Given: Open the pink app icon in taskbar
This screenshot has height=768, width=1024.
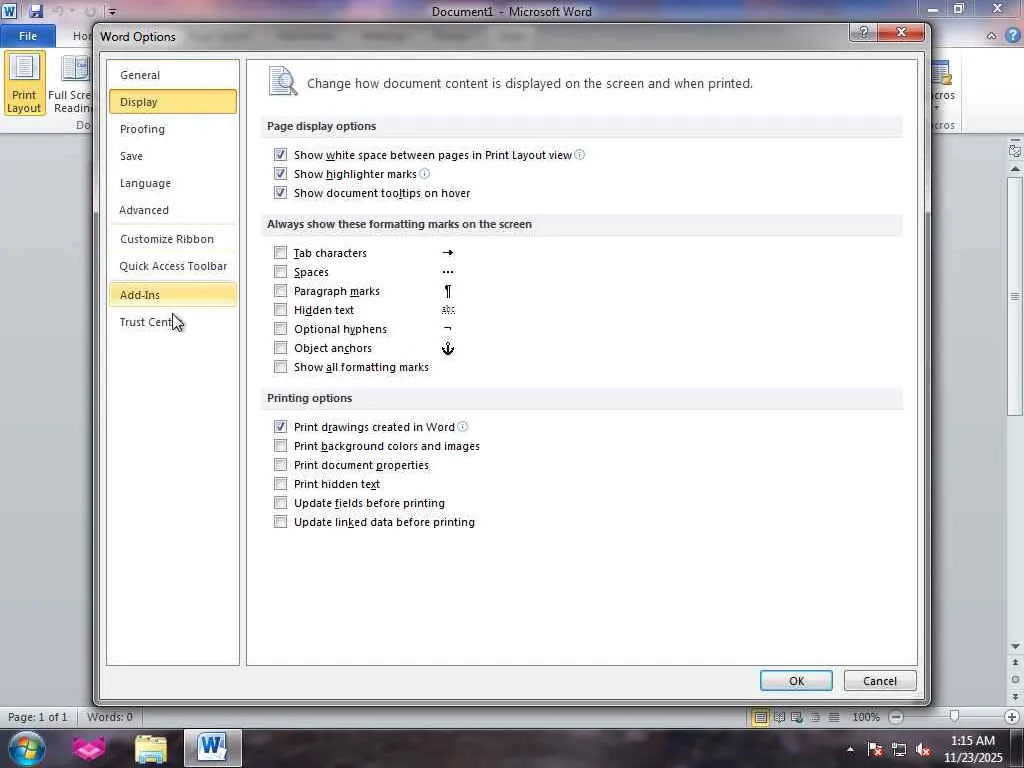Looking at the screenshot, I should (x=89, y=748).
